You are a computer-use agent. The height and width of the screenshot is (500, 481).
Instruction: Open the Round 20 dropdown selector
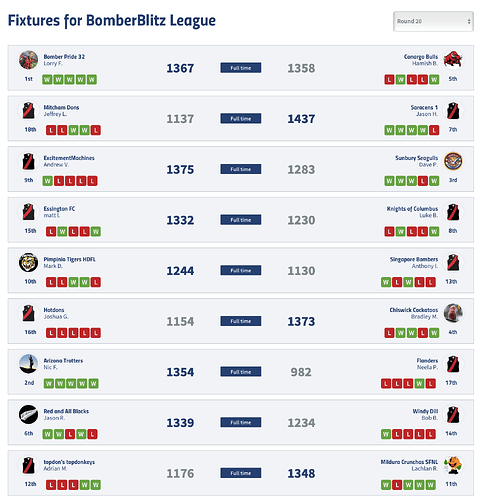coord(433,21)
